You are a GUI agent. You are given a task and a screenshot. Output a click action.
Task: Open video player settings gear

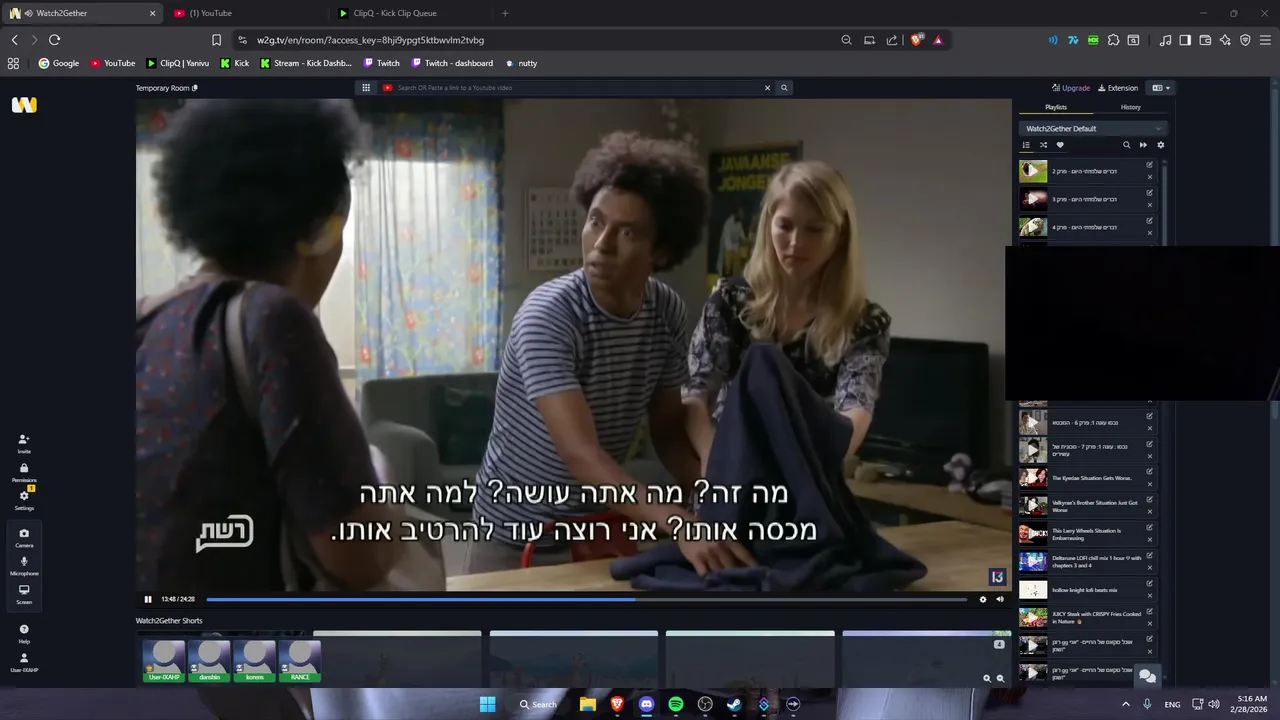pyautogui.click(x=983, y=599)
